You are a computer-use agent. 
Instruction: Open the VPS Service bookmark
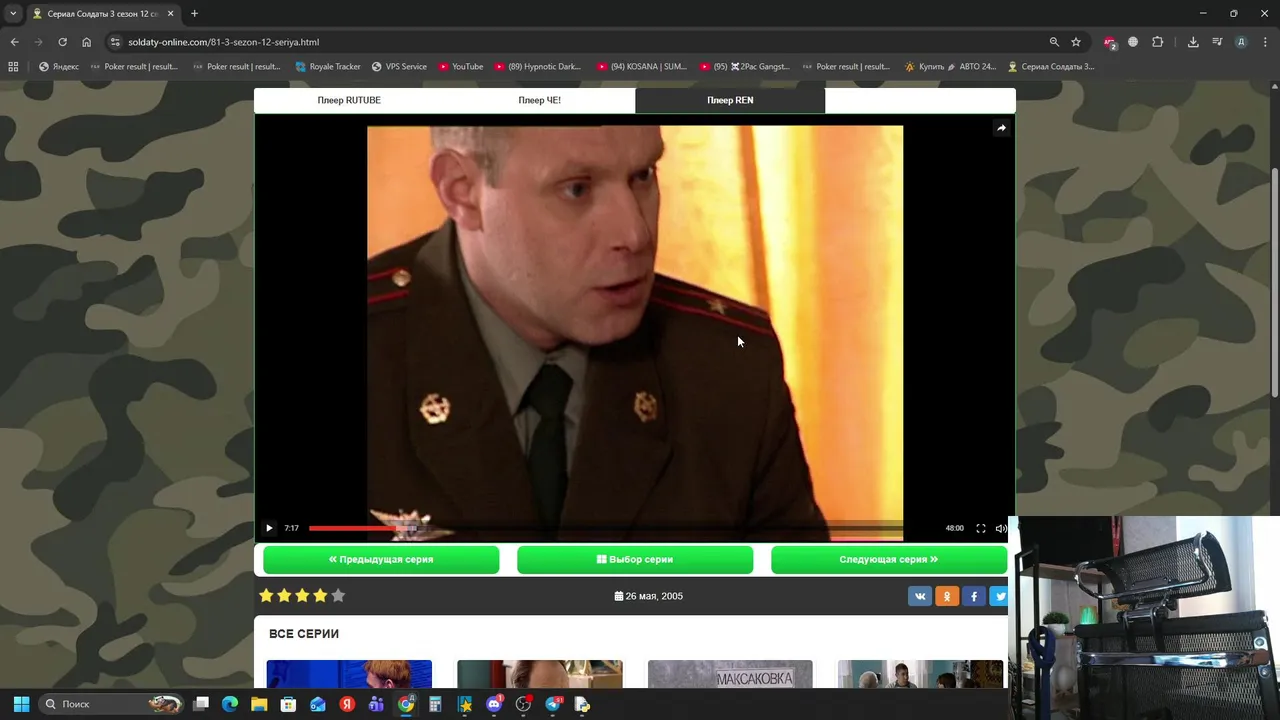tap(399, 67)
